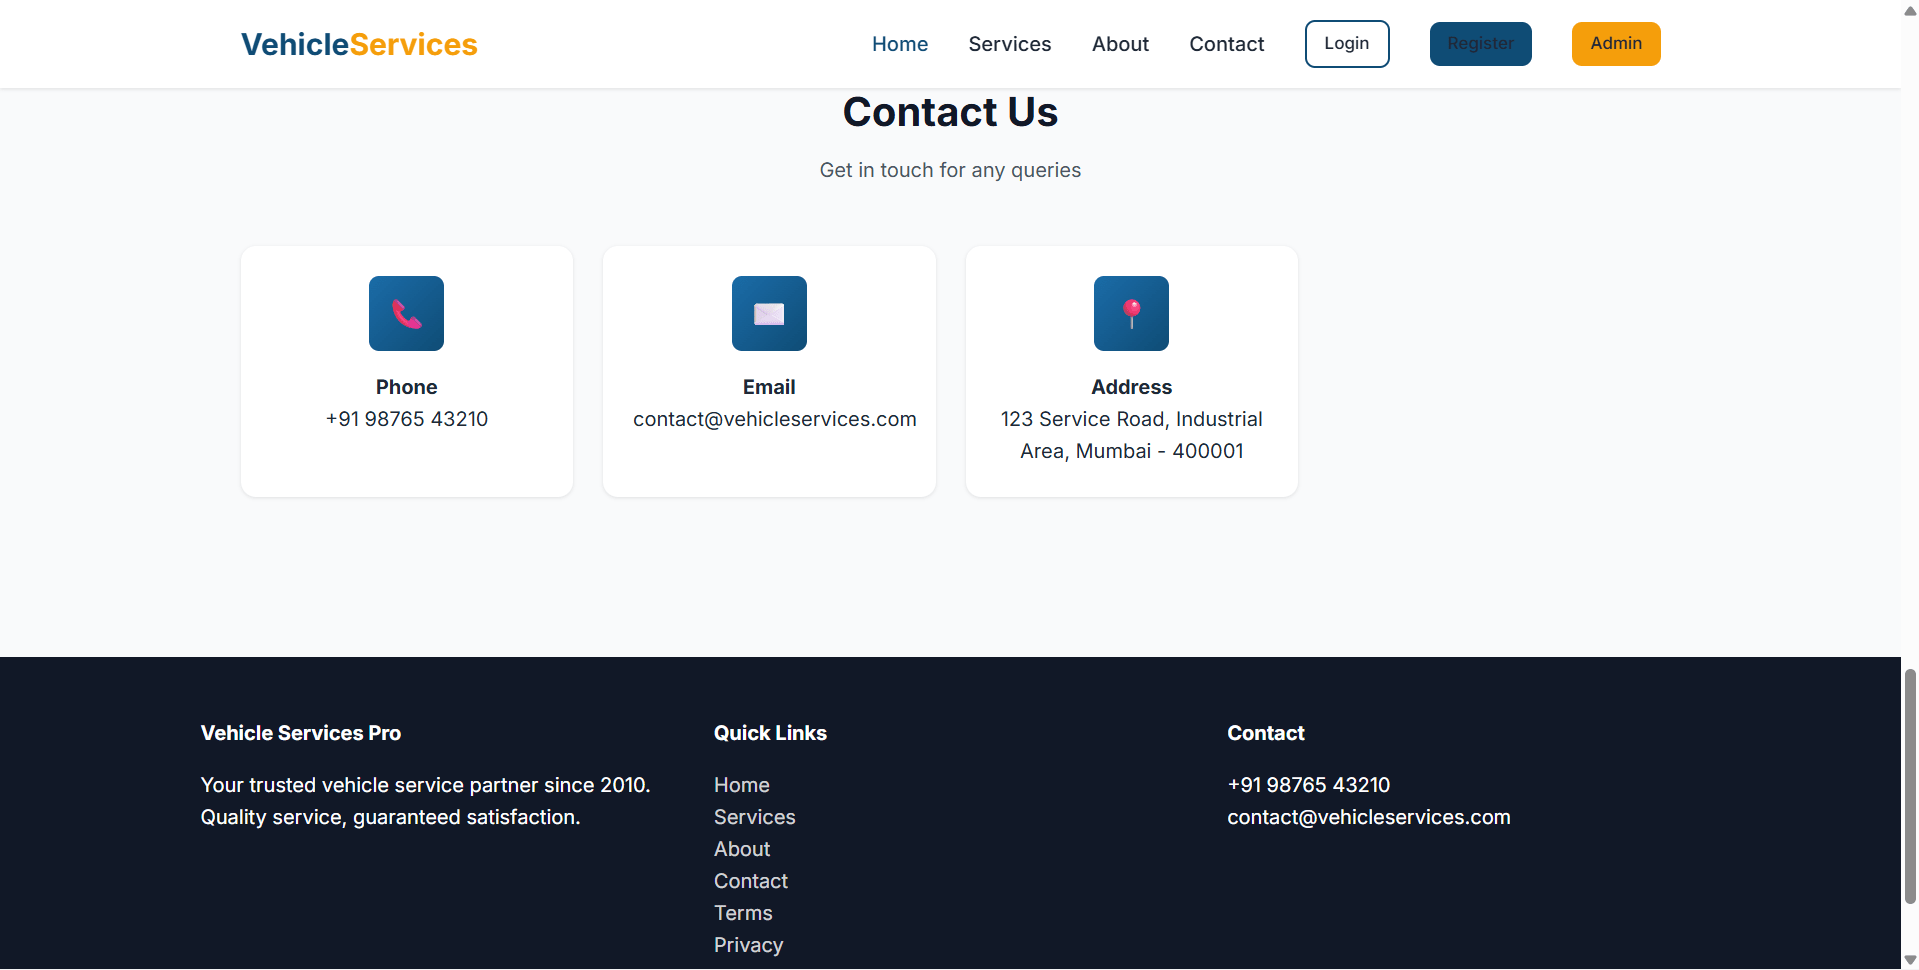Click the footer phone number +91 98765 43210
1919x970 pixels.
click(x=1309, y=785)
